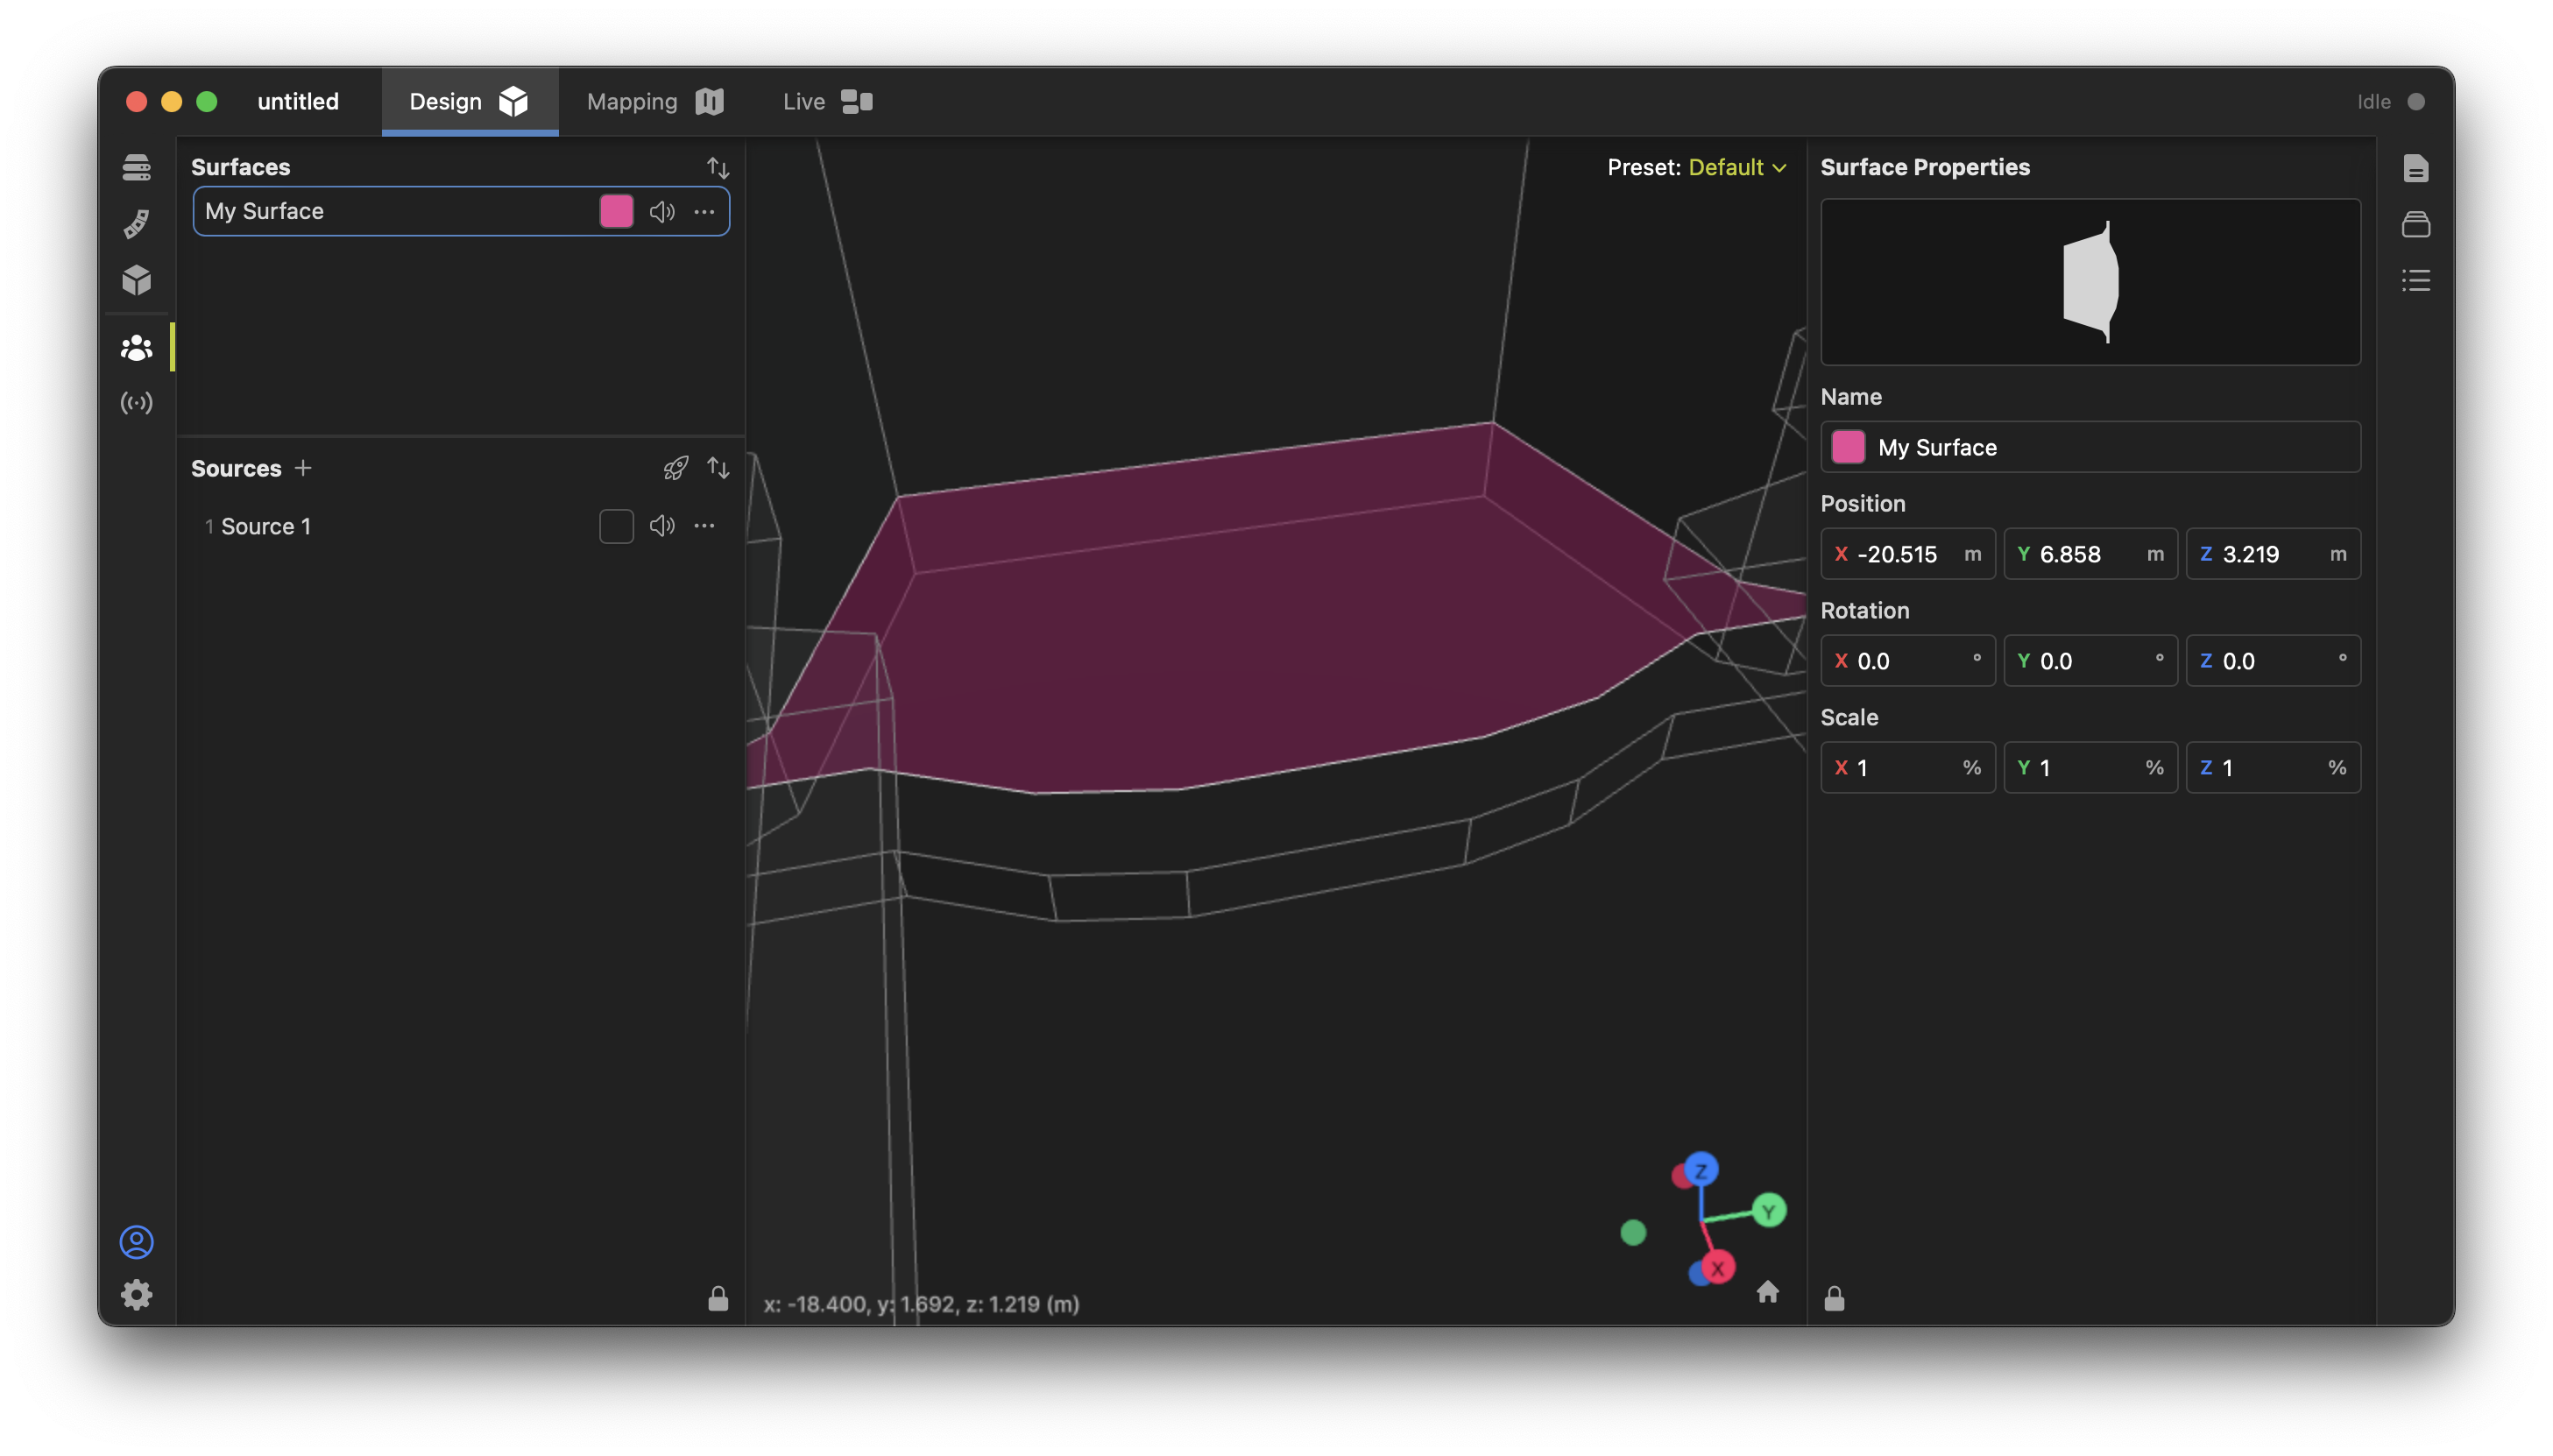Open the speaker arrays sidebar icon
2553x1456 pixels.
point(137,223)
